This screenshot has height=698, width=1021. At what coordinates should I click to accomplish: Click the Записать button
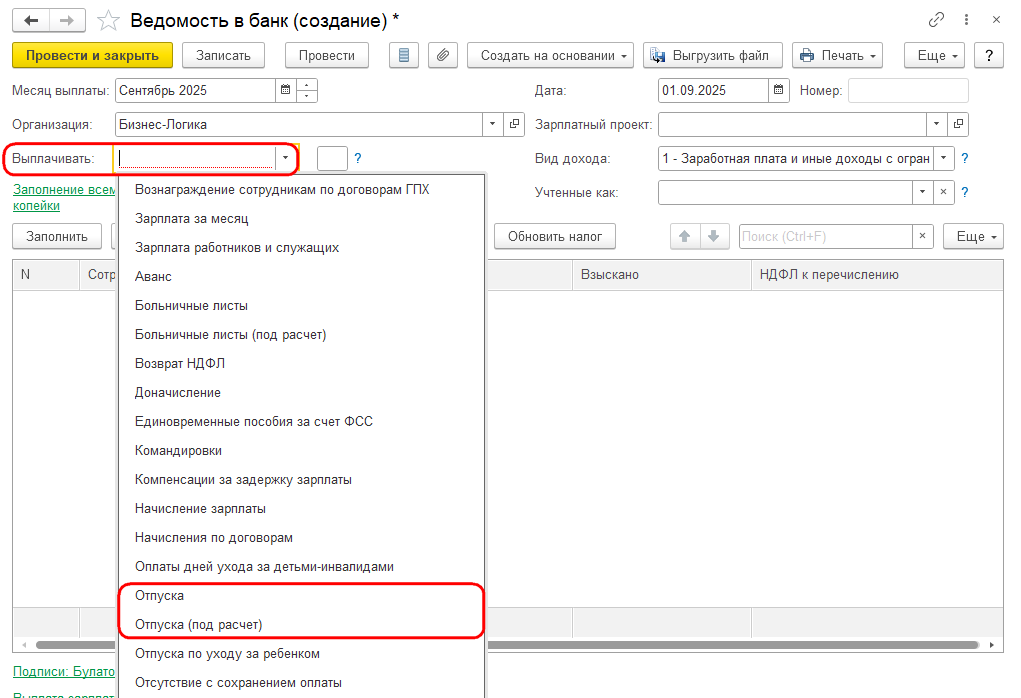click(223, 55)
